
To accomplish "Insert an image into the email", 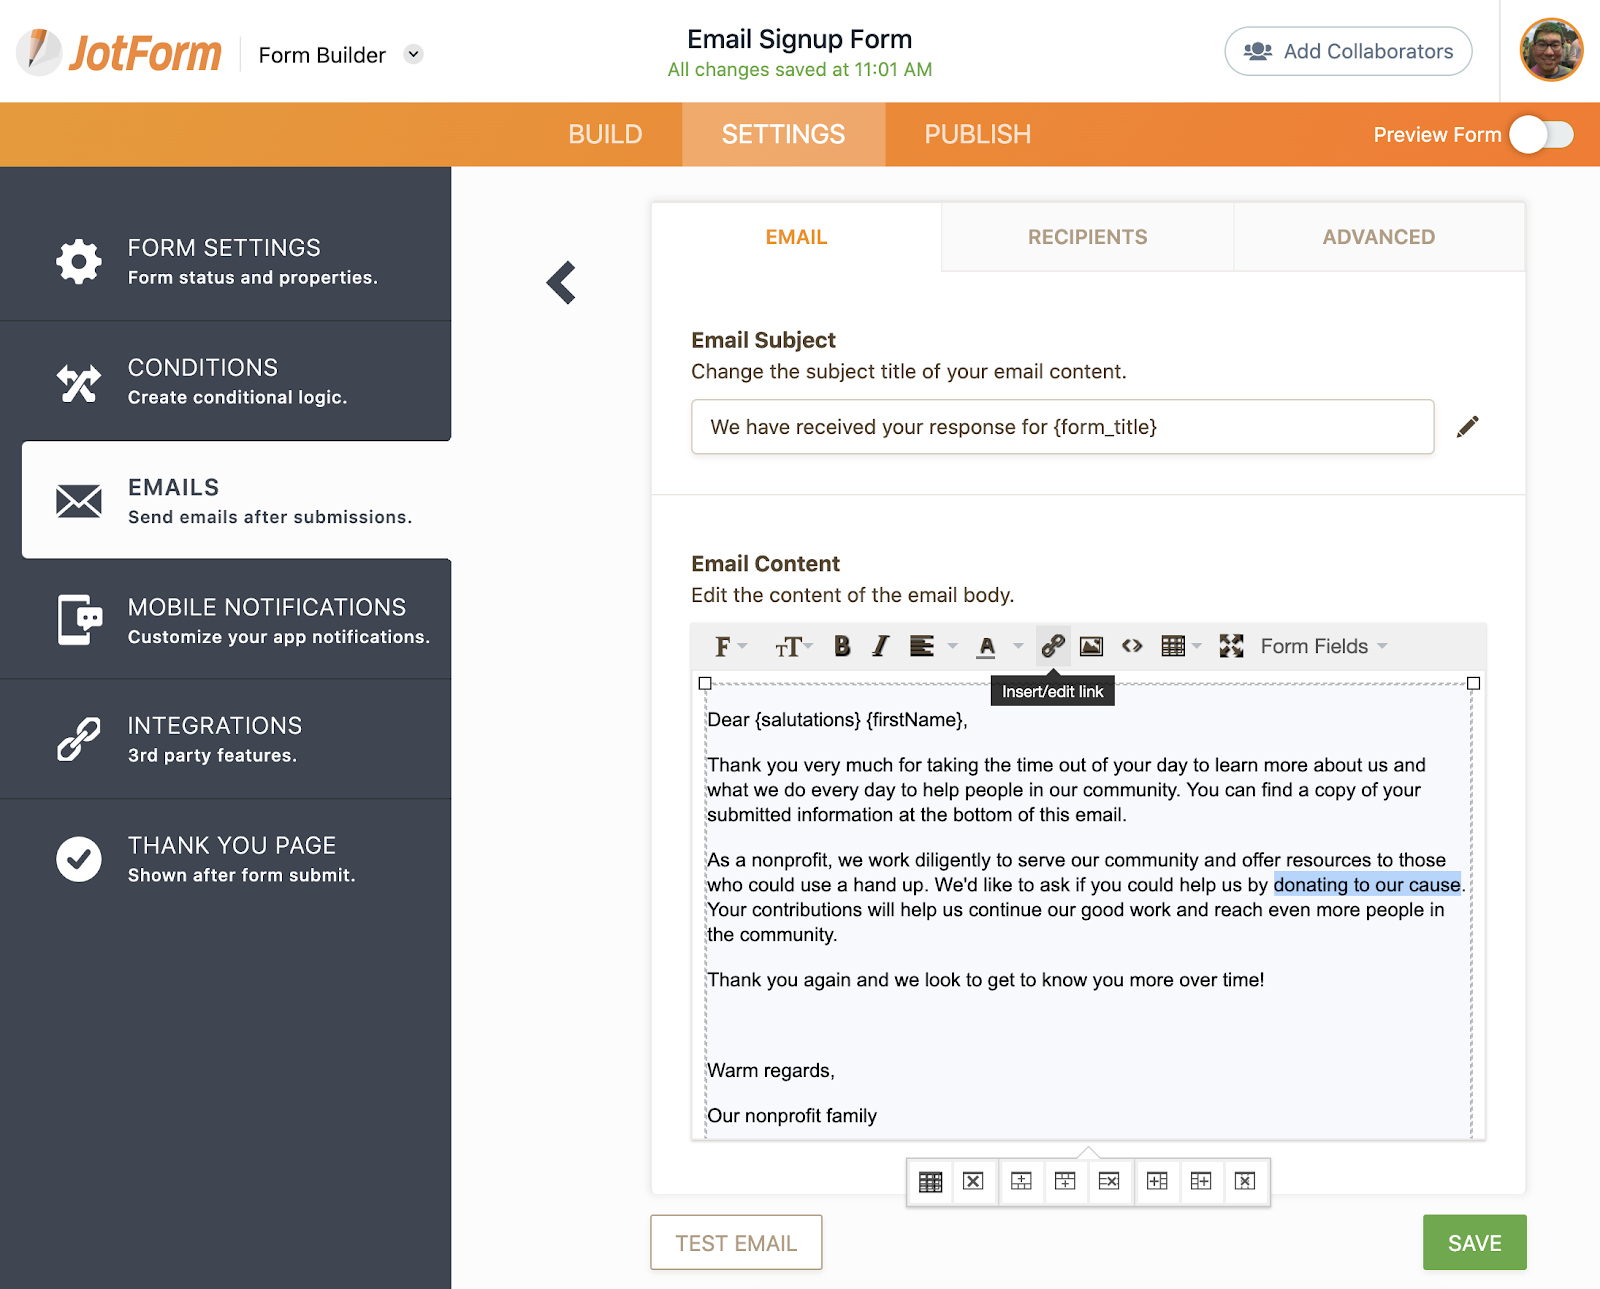I will coord(1092,646).
